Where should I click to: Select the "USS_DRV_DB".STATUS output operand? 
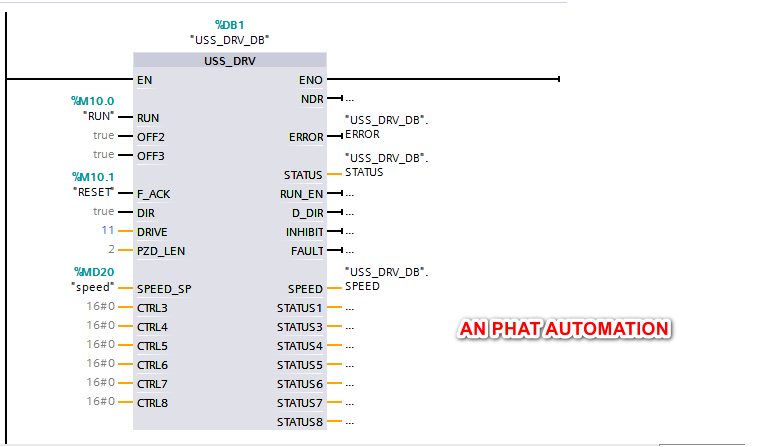385,164
